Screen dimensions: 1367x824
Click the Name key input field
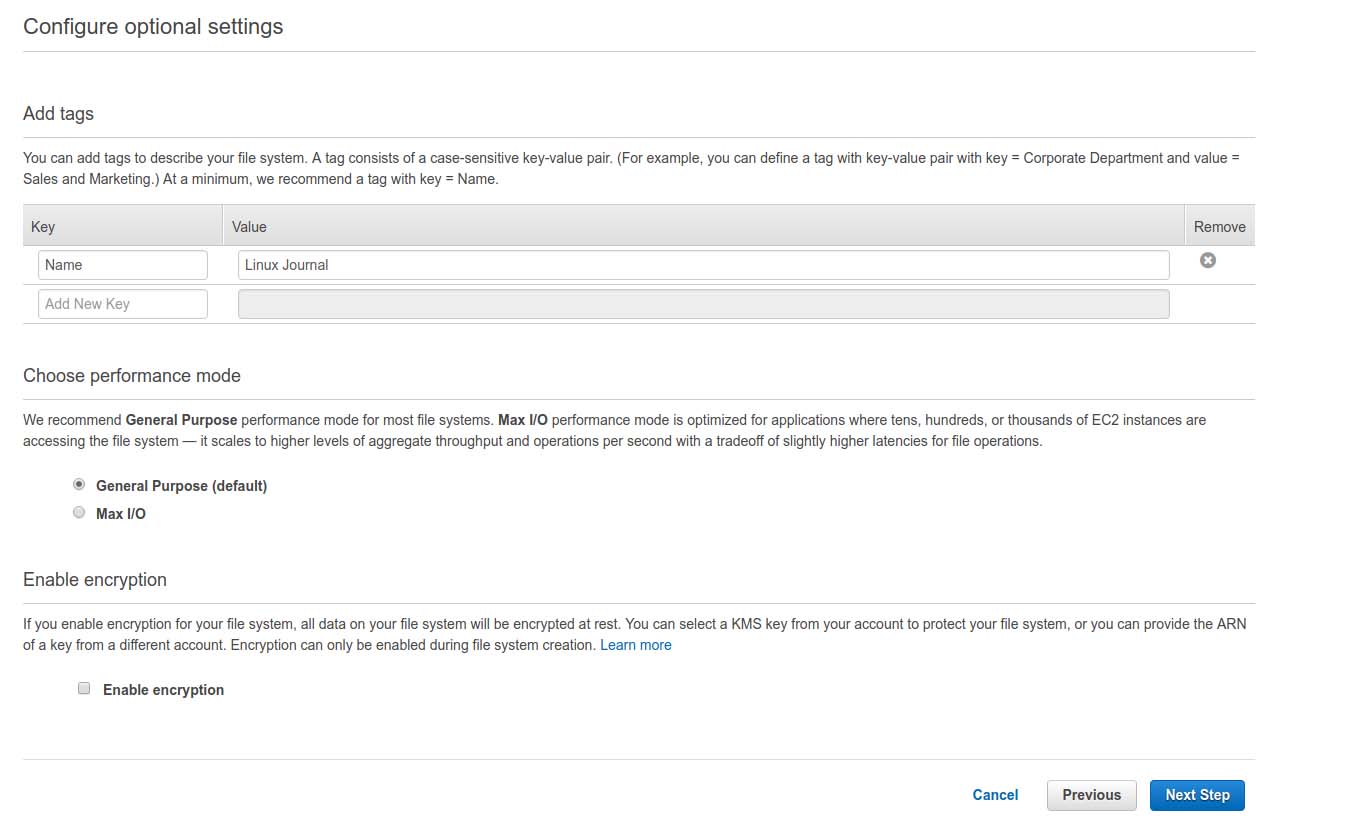click(122, 265)
